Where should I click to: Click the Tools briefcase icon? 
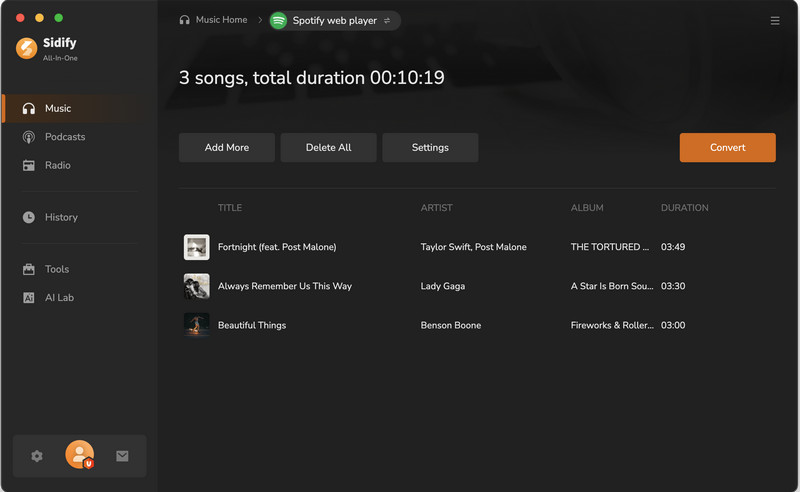point(29,269)
